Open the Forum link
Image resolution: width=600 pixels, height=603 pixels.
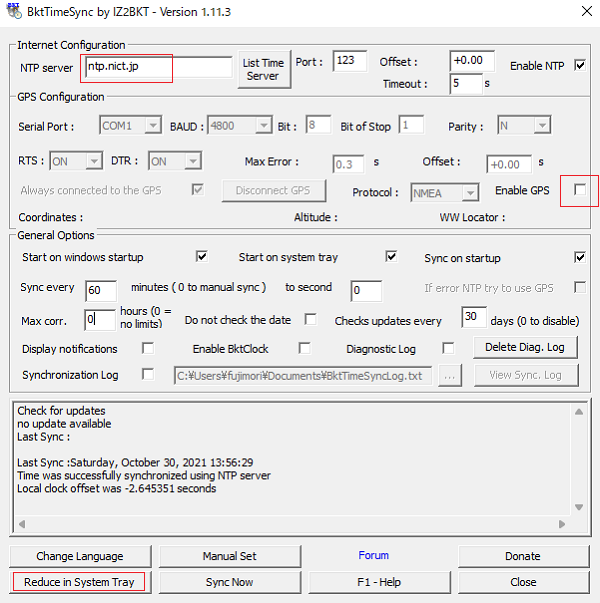pyautogui.click(x=374, y=556)
